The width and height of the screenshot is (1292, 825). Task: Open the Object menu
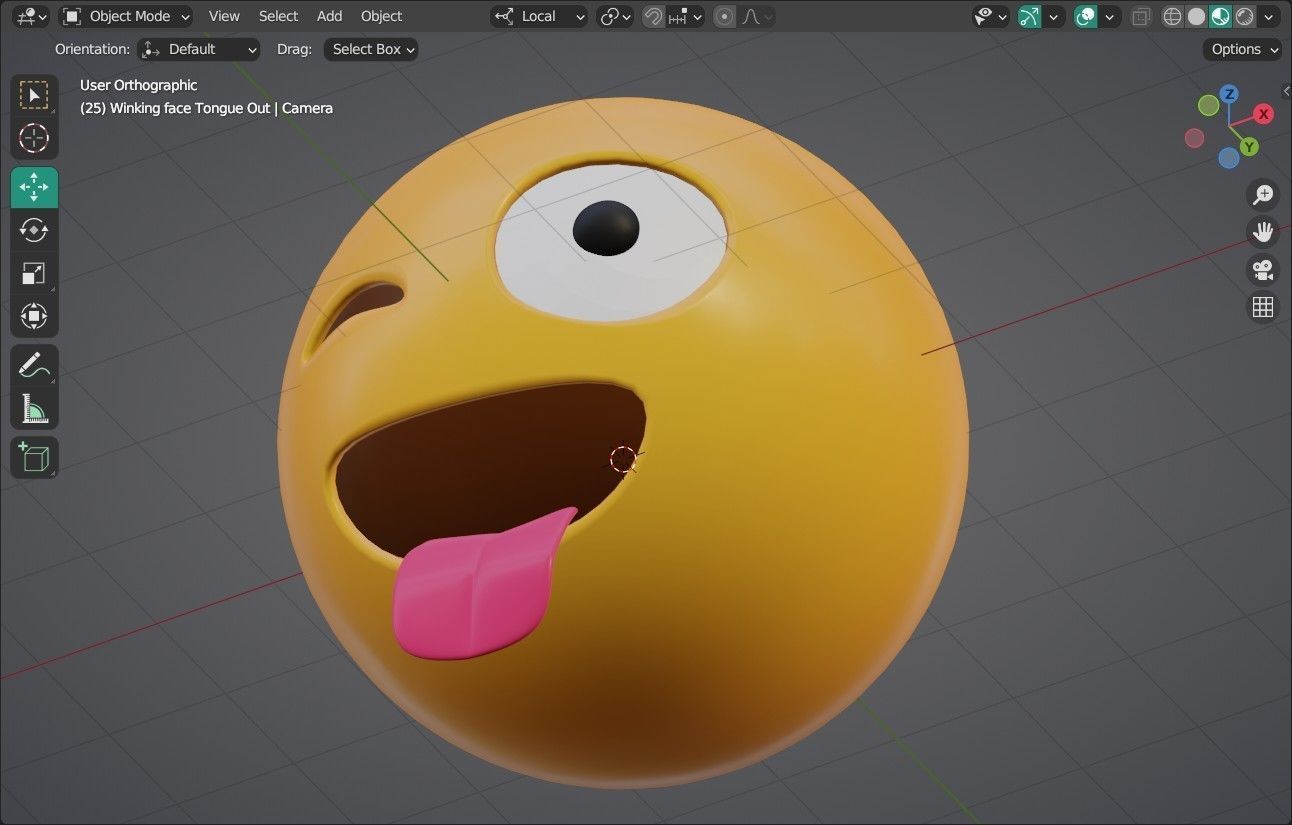point(381,16)
